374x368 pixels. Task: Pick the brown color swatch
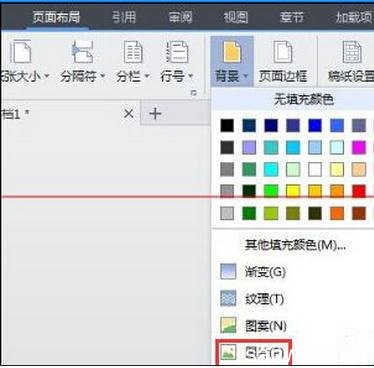tap(359, 213)
